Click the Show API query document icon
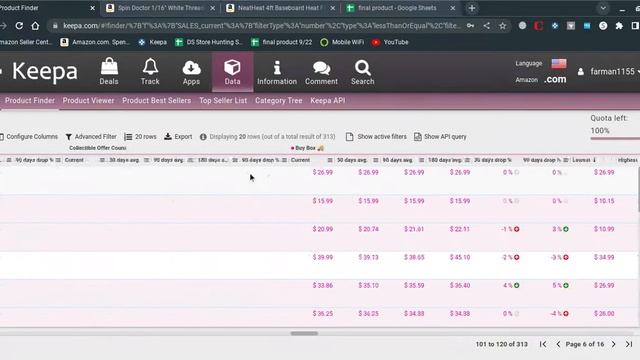Image resolution: width=640 pixels, height=360 pixels. pyautogui.click(x=418, y=137)
